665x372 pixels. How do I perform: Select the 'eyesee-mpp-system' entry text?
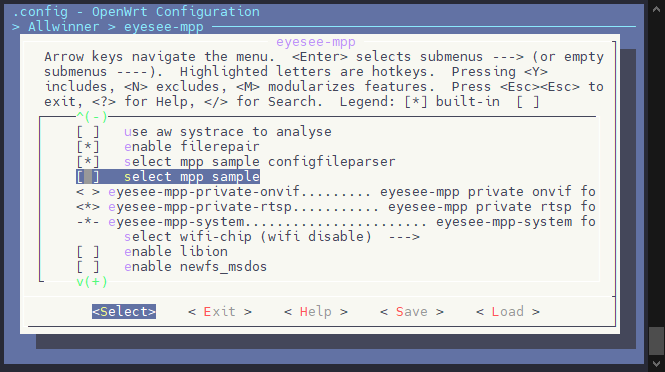[x=176, y=222]
